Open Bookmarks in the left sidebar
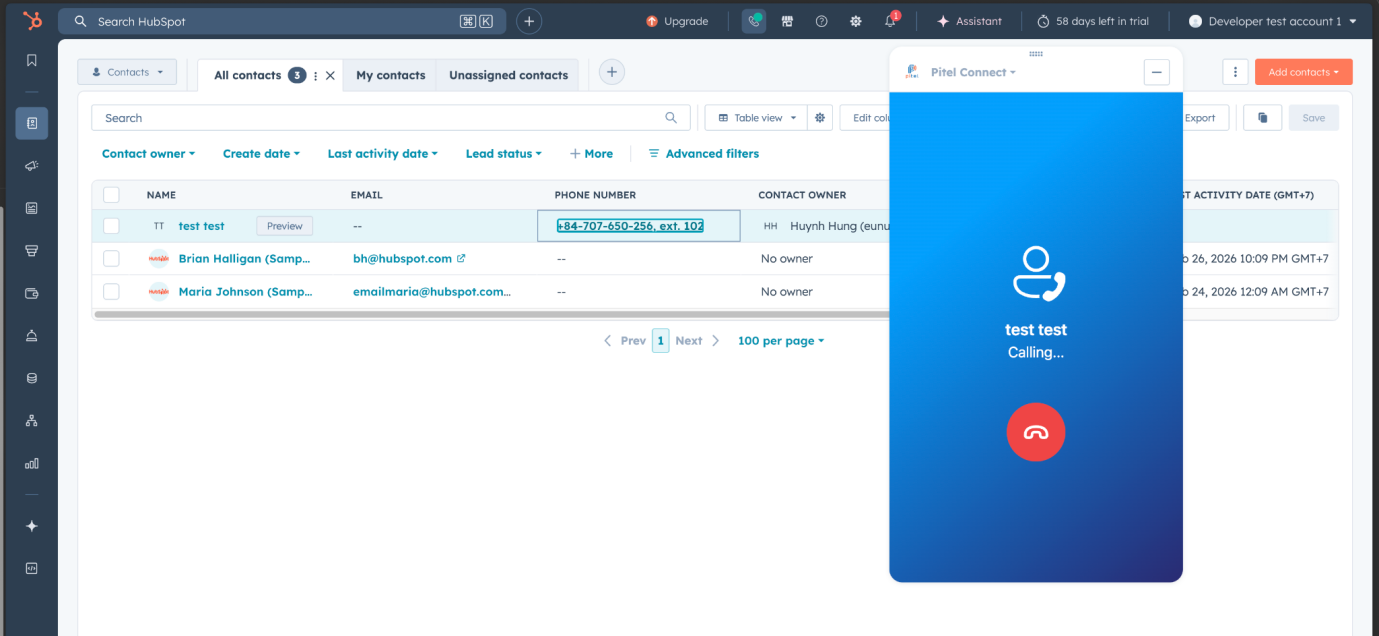The width and height of the screenshot is (1379, 636). [x=32, y=60]
